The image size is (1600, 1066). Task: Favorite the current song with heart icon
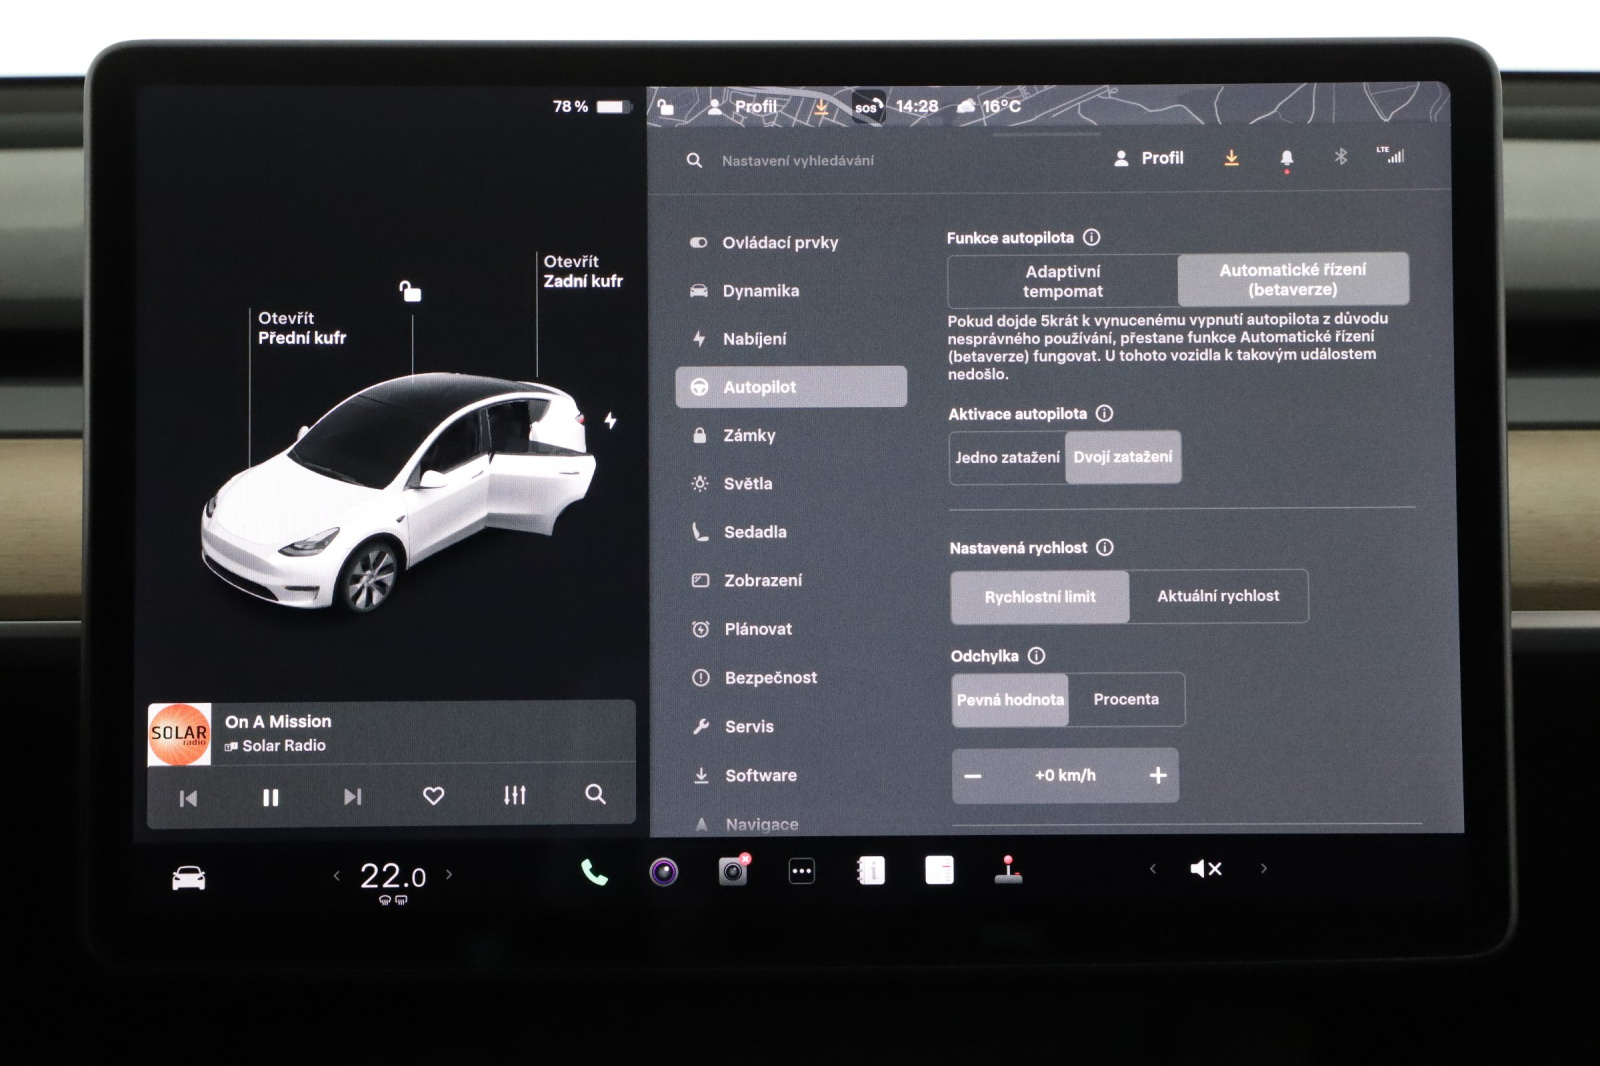pos(433,796)
